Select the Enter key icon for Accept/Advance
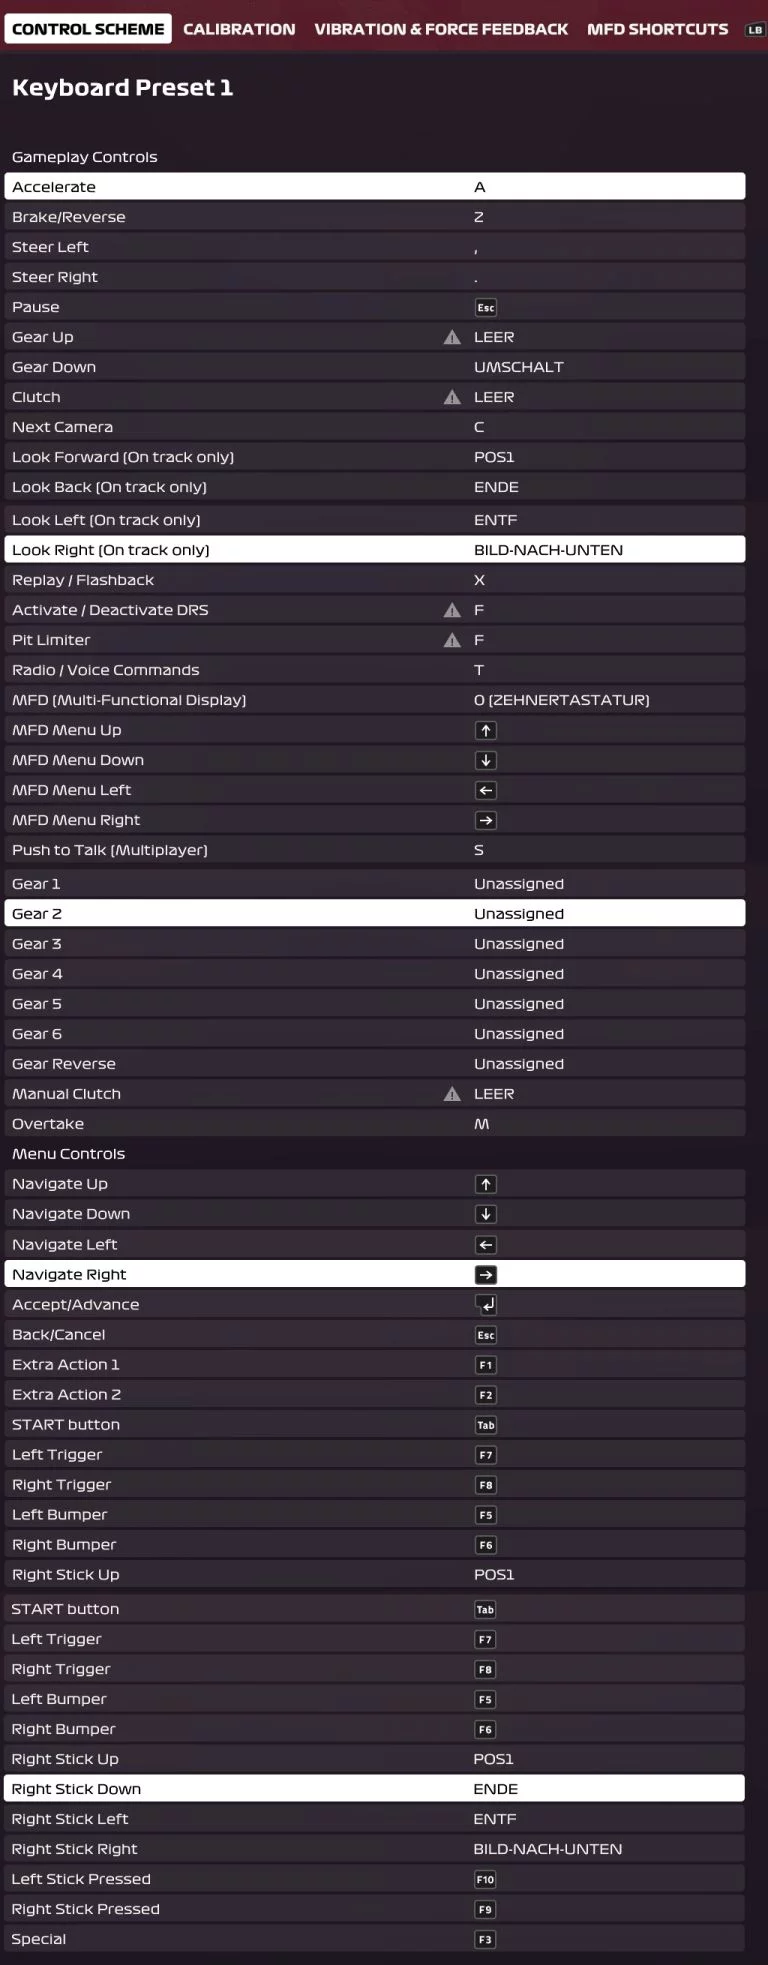Viewport: 768px width, 1965px height. click(486, 1305)
